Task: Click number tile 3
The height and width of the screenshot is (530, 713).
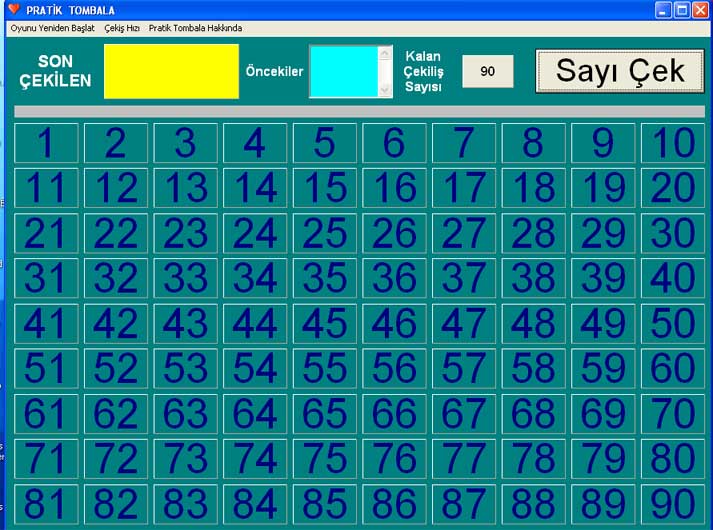Action: [186, 143]
